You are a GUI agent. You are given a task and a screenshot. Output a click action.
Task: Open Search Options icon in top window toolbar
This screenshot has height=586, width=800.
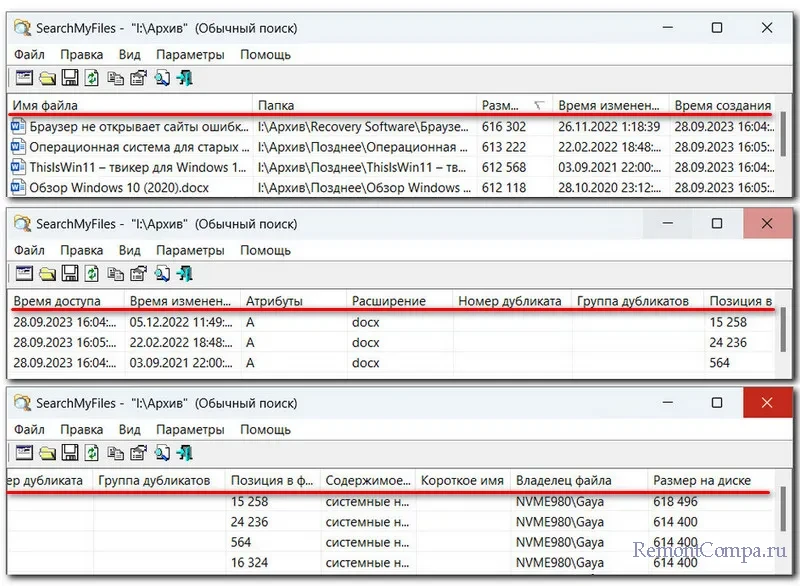coord(24,77)
